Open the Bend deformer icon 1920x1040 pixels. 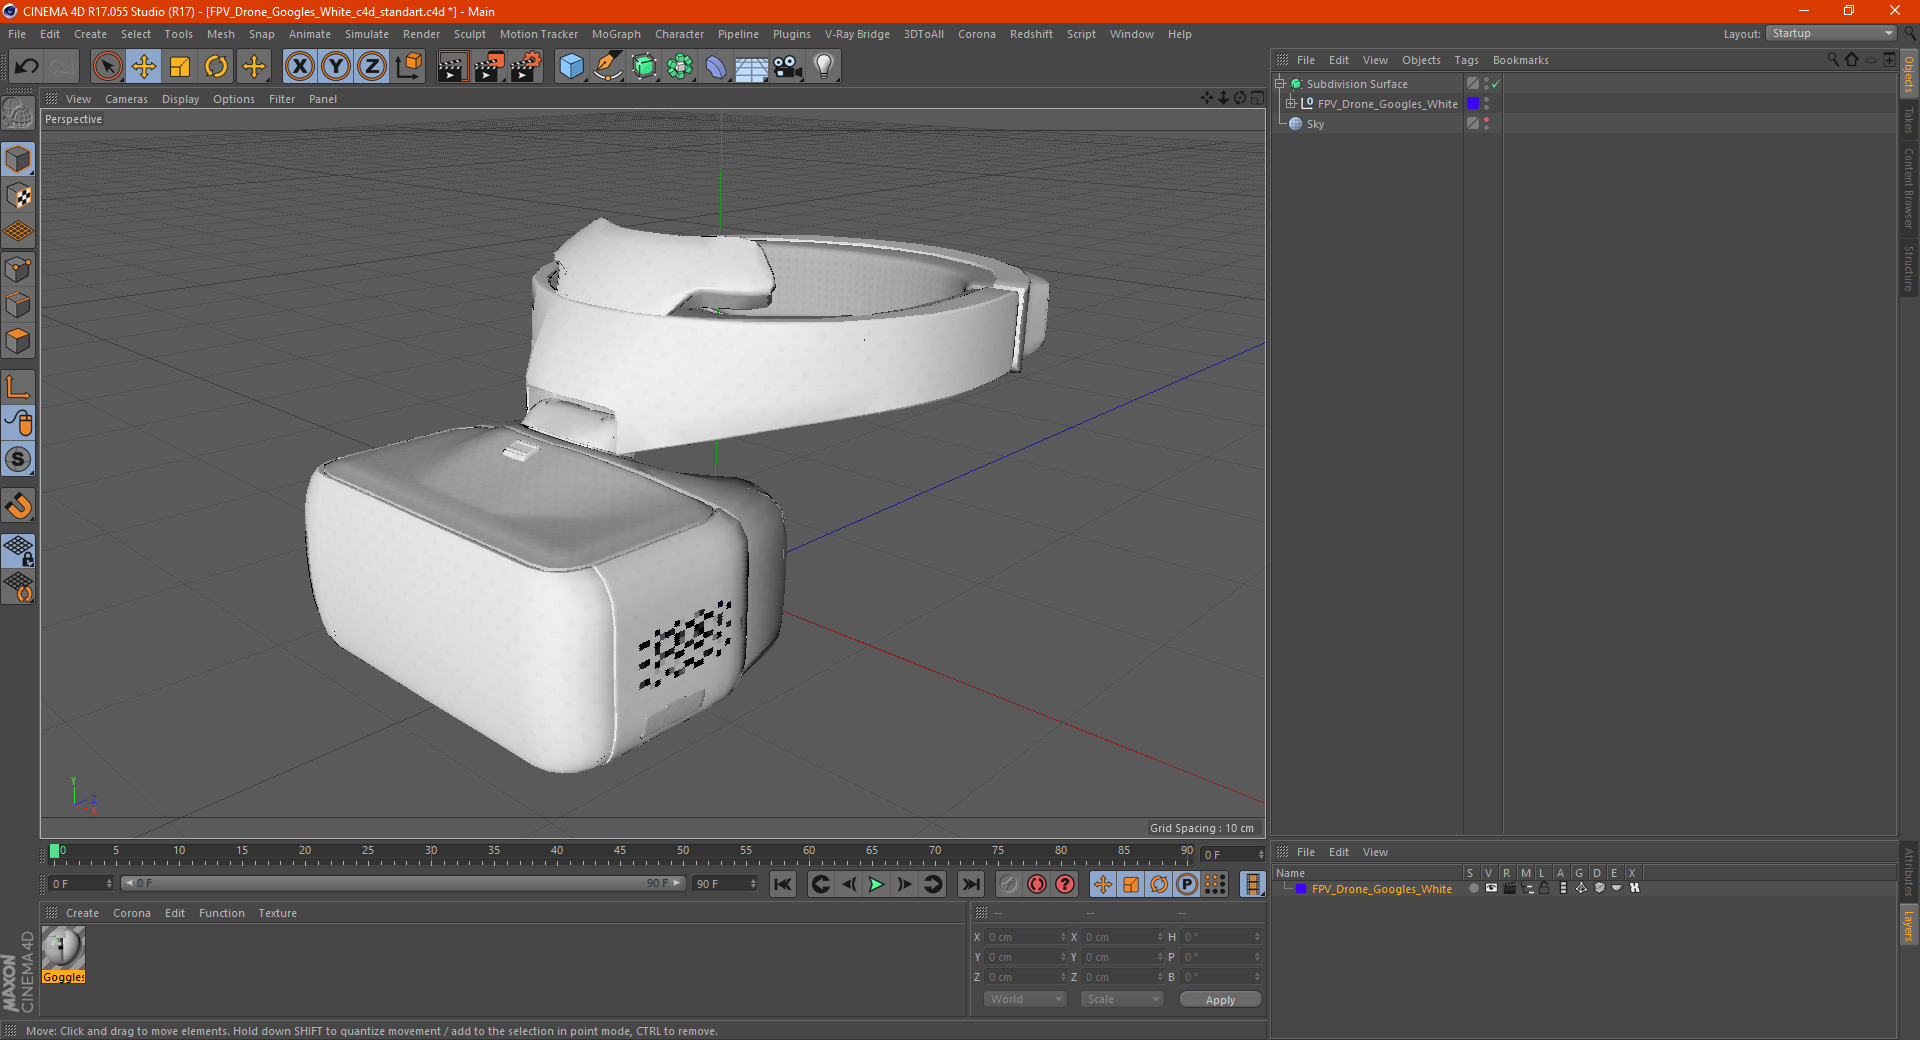(x=717, y=67)
